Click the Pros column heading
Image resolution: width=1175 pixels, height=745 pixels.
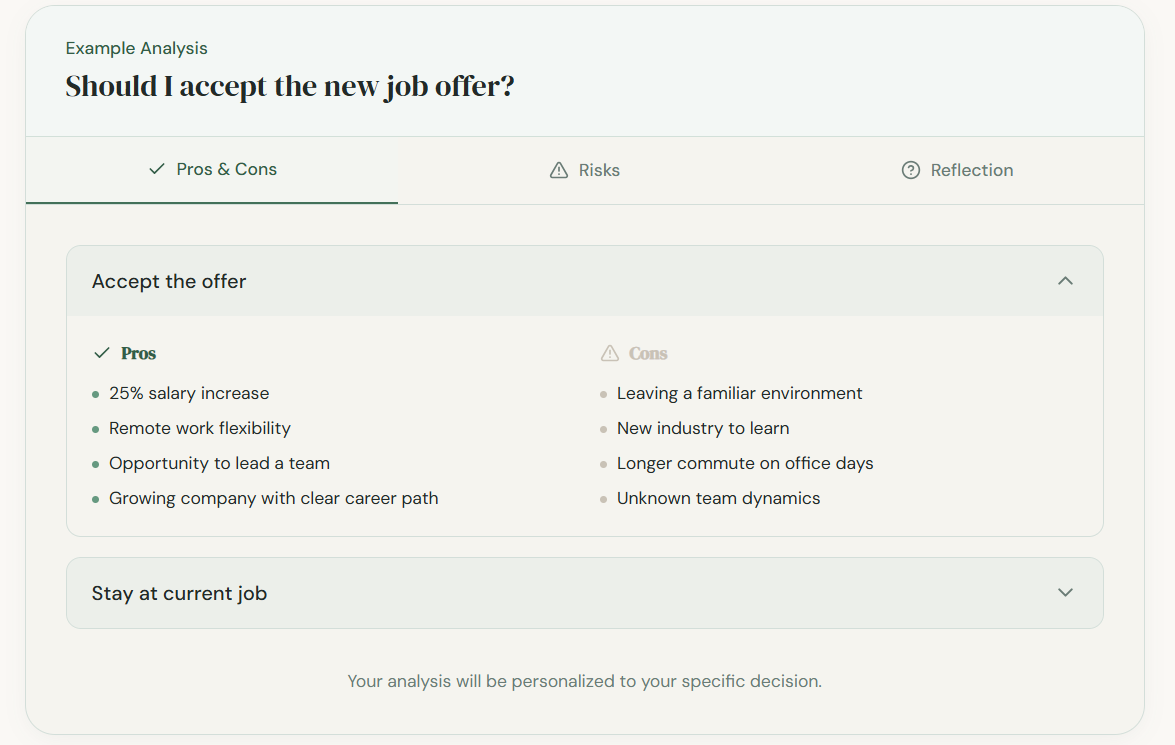tap(138, 352)
